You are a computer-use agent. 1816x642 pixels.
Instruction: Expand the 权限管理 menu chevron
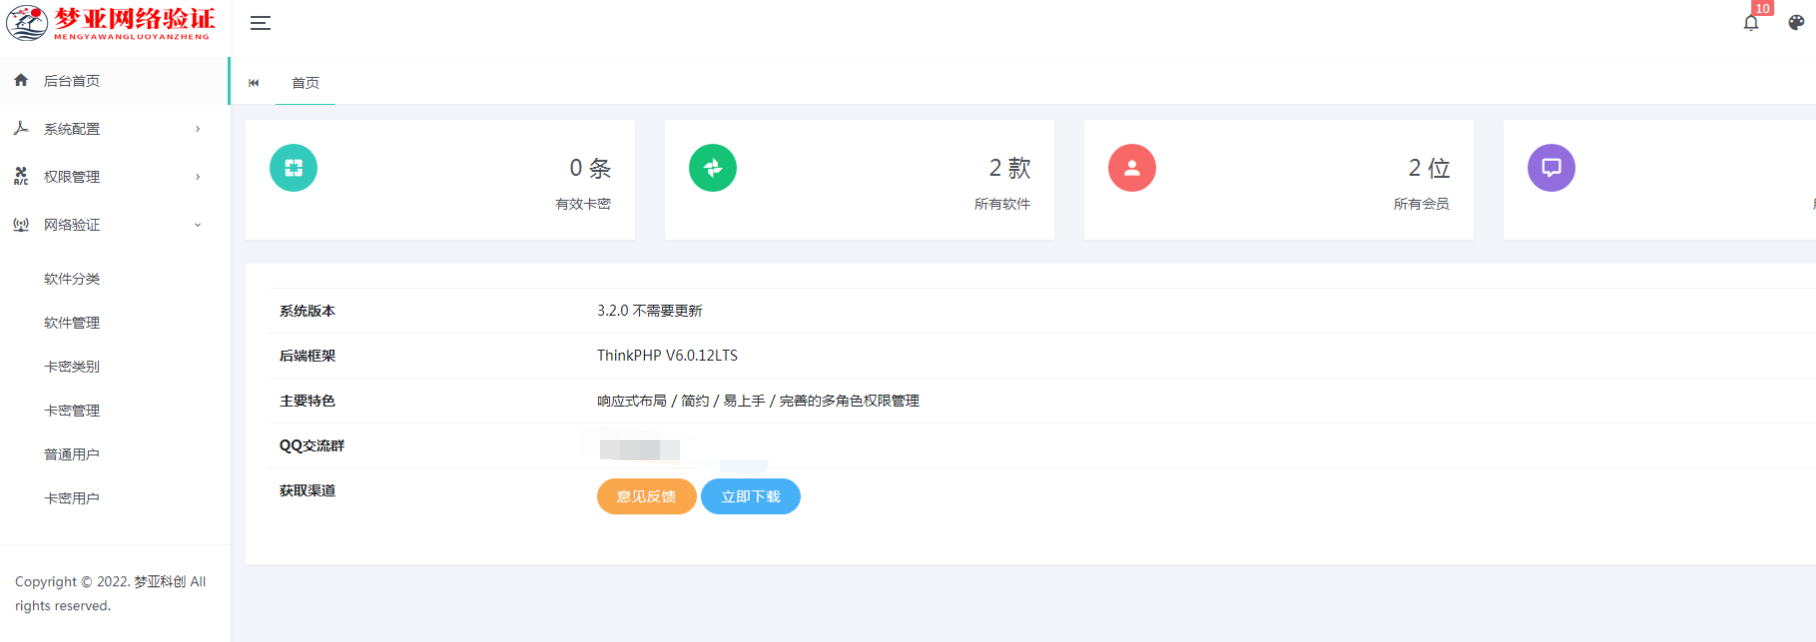click(x=198, y=177)
